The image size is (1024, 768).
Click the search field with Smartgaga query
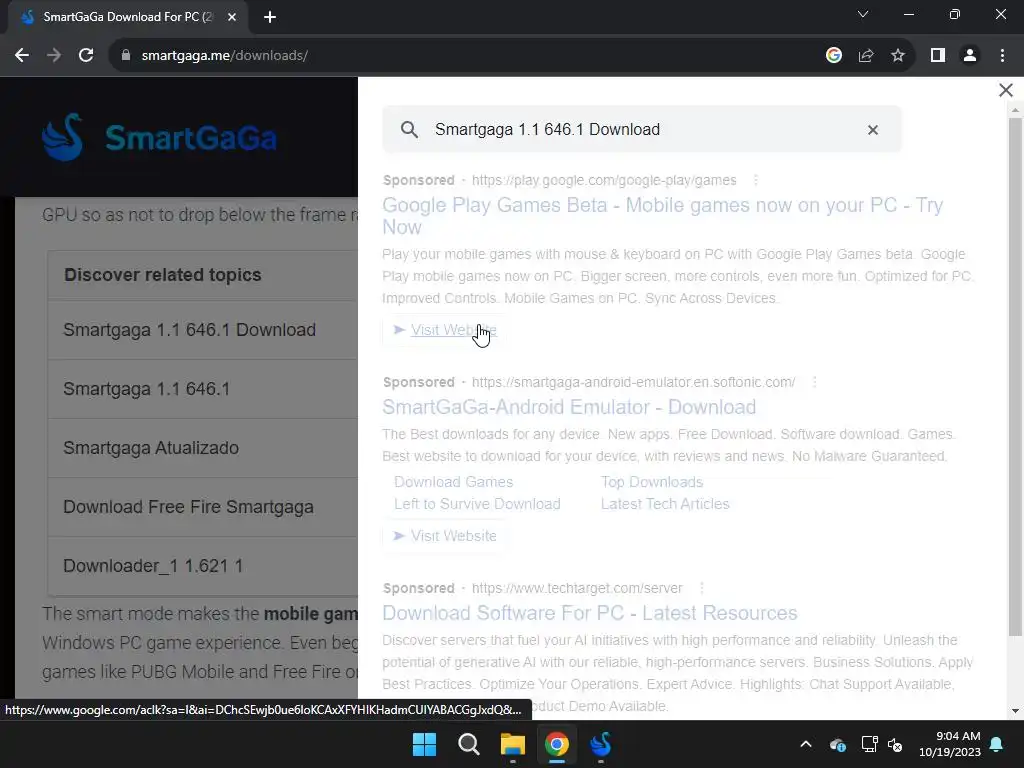(x=642, y=129)
